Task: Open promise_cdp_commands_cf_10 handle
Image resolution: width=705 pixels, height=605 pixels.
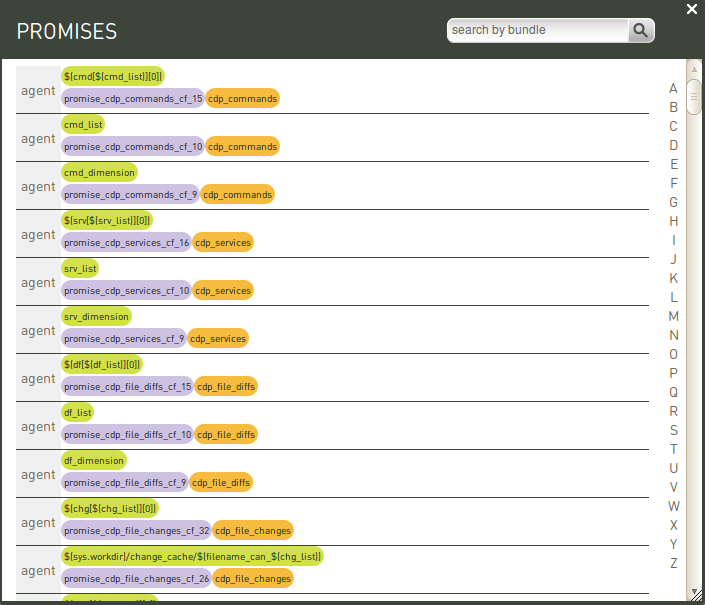Action: pos(133,147)
